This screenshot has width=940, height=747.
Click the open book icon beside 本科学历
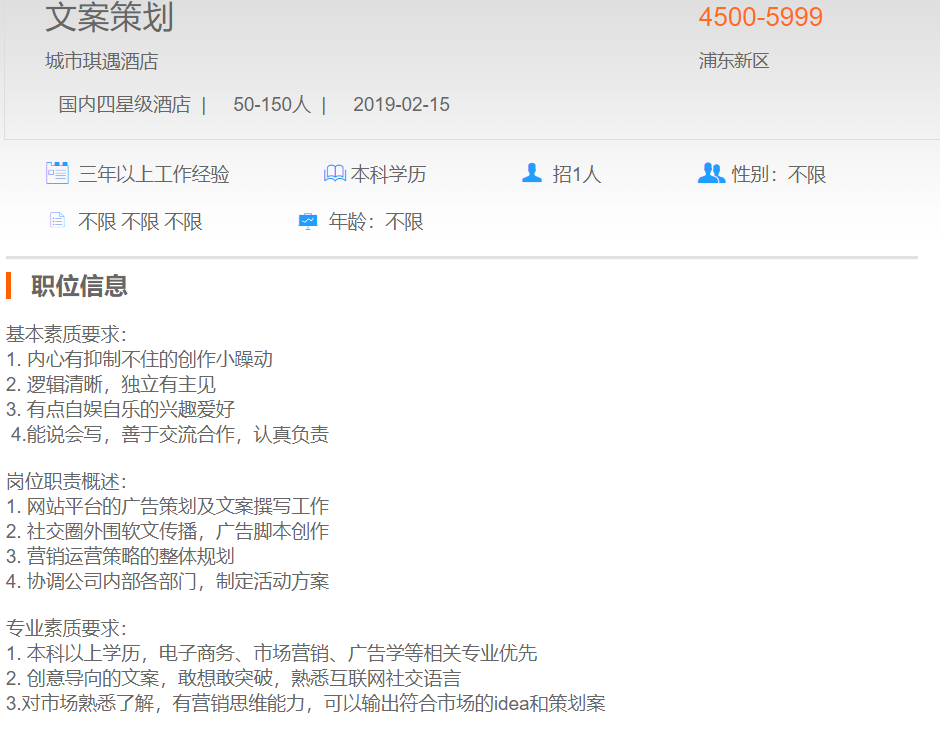[334, 174]
